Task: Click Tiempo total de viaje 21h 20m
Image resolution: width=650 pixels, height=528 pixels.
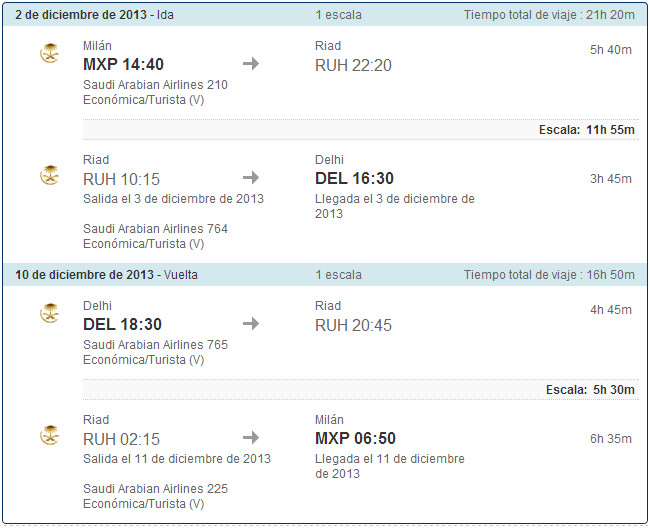Action: pos(549,15)
